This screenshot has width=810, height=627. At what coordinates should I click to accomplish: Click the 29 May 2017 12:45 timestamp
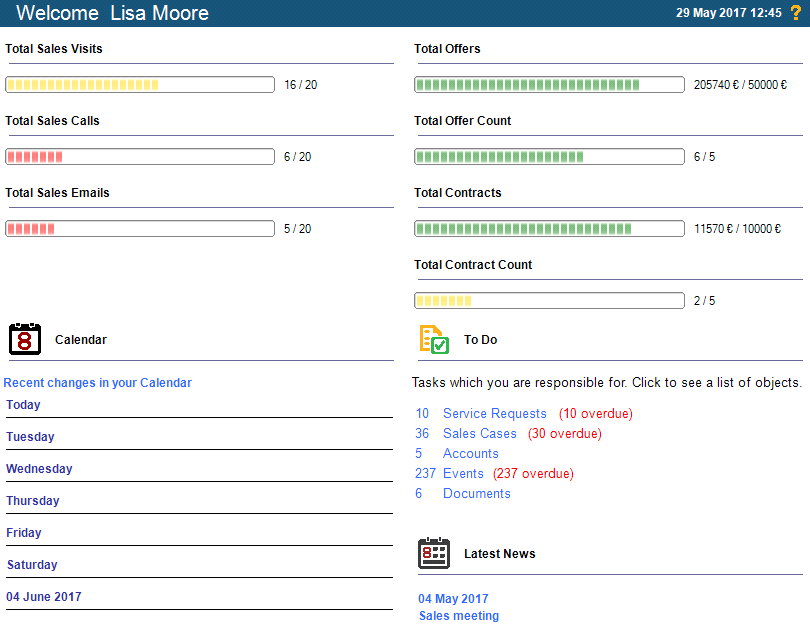729,13
